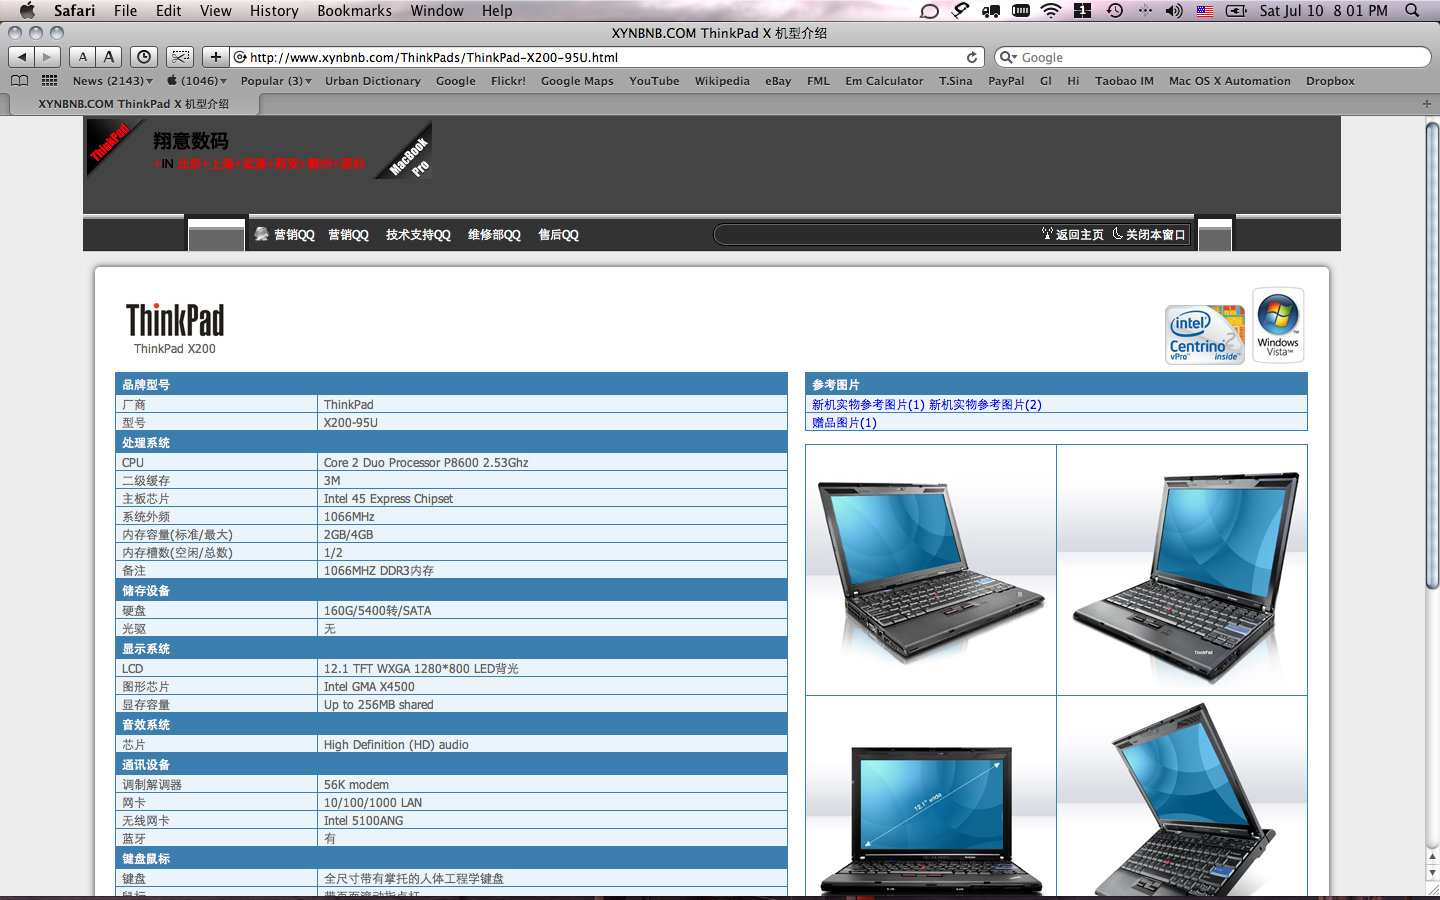Click the URL address field

(606, 57)
